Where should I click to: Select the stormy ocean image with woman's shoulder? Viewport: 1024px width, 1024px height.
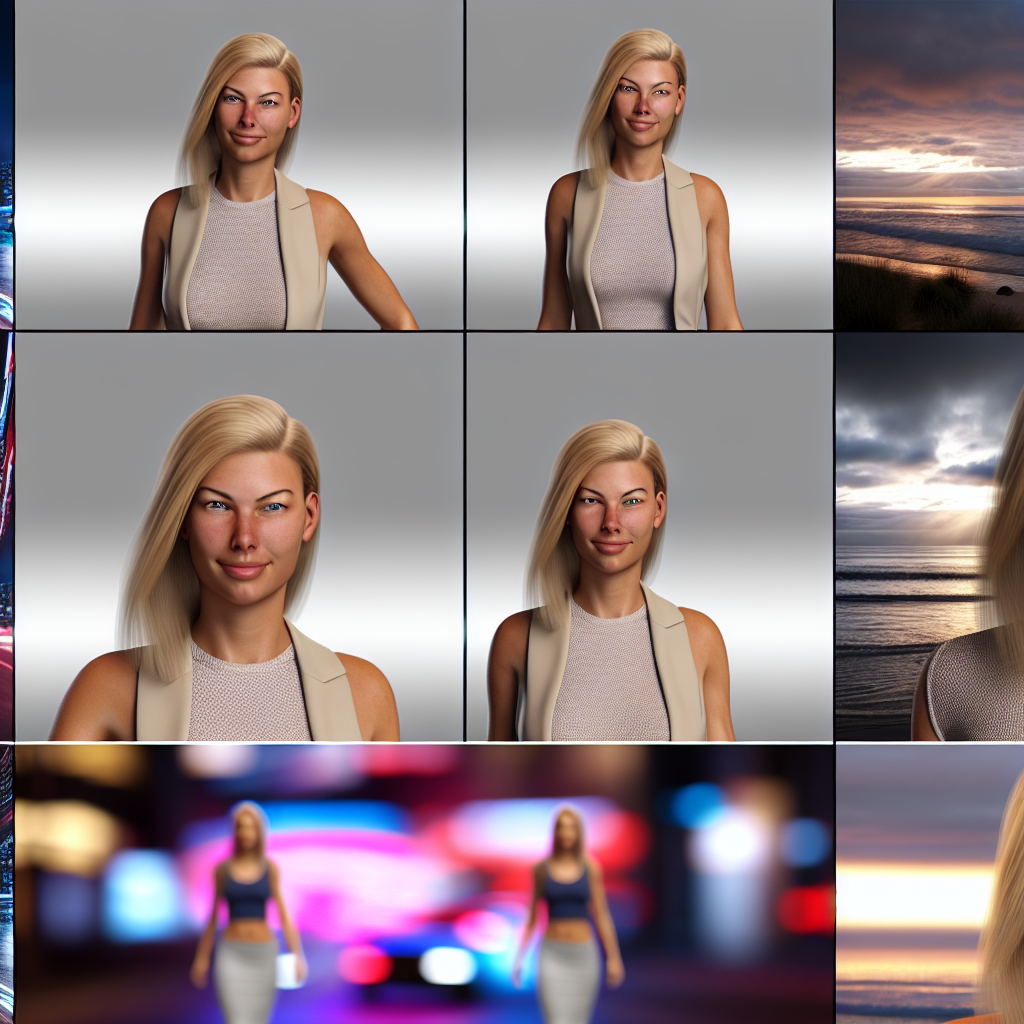929,536
